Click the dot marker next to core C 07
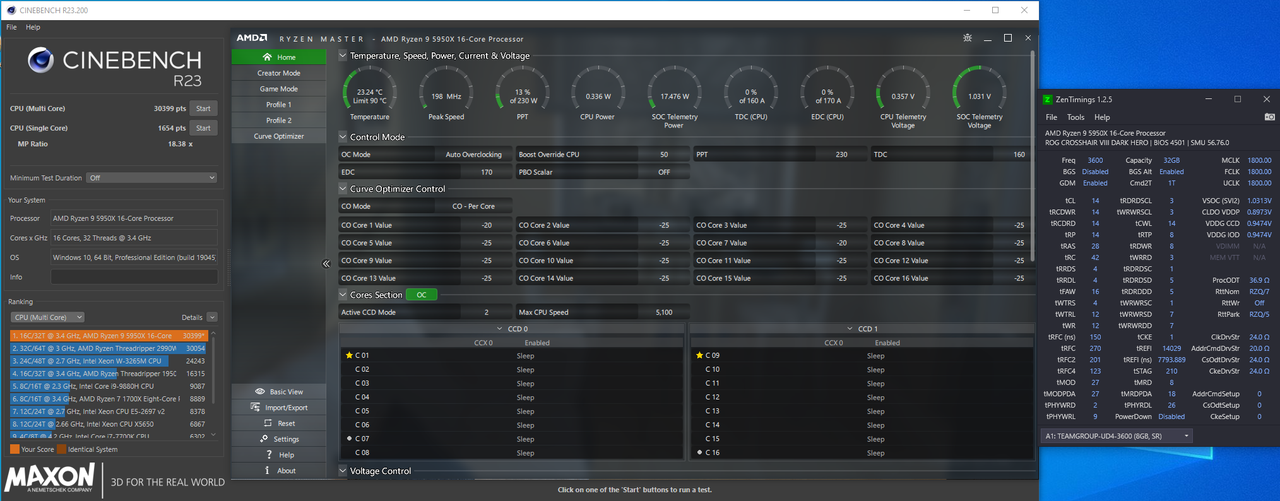This screenshot has height=501, width=1280. [349, 439]
